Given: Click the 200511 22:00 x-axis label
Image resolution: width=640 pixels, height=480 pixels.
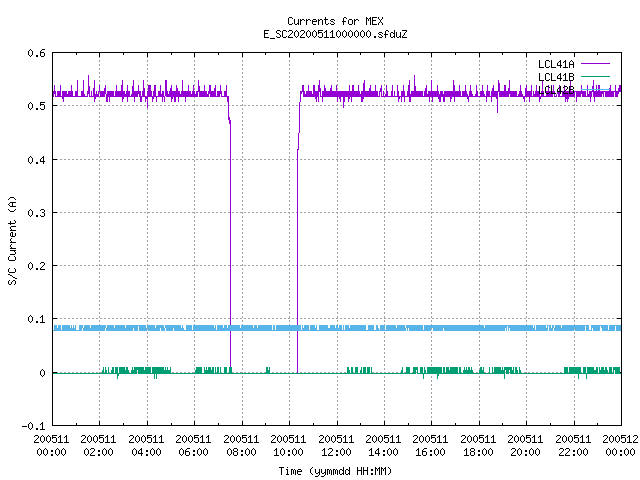Looking at the screenshot, I should tap(573, 445).
